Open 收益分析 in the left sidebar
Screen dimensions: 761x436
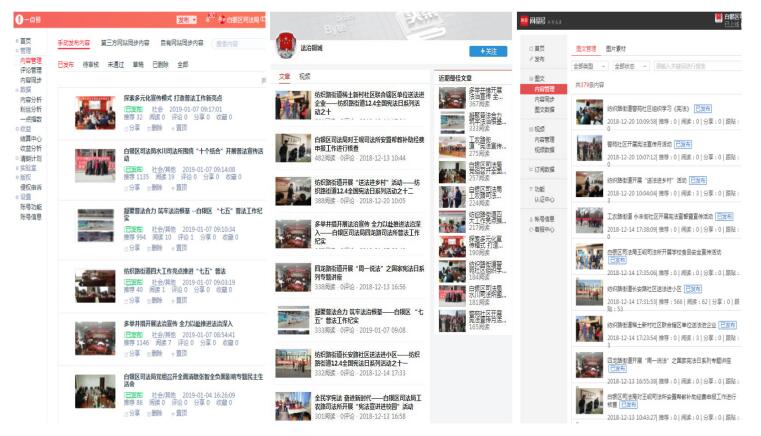[x=31, y=149]
